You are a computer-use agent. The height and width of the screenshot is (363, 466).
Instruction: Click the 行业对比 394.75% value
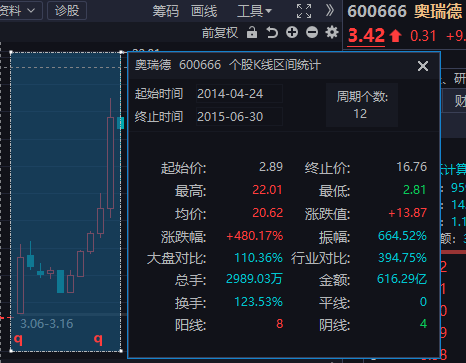(x=402, y=258)
